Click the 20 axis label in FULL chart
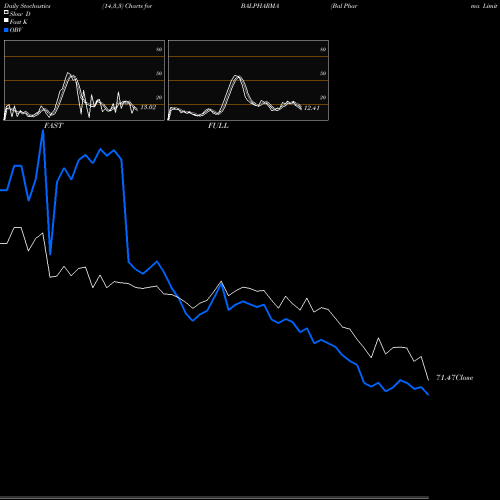Screen dimensions: 500x500 [323, 97]
